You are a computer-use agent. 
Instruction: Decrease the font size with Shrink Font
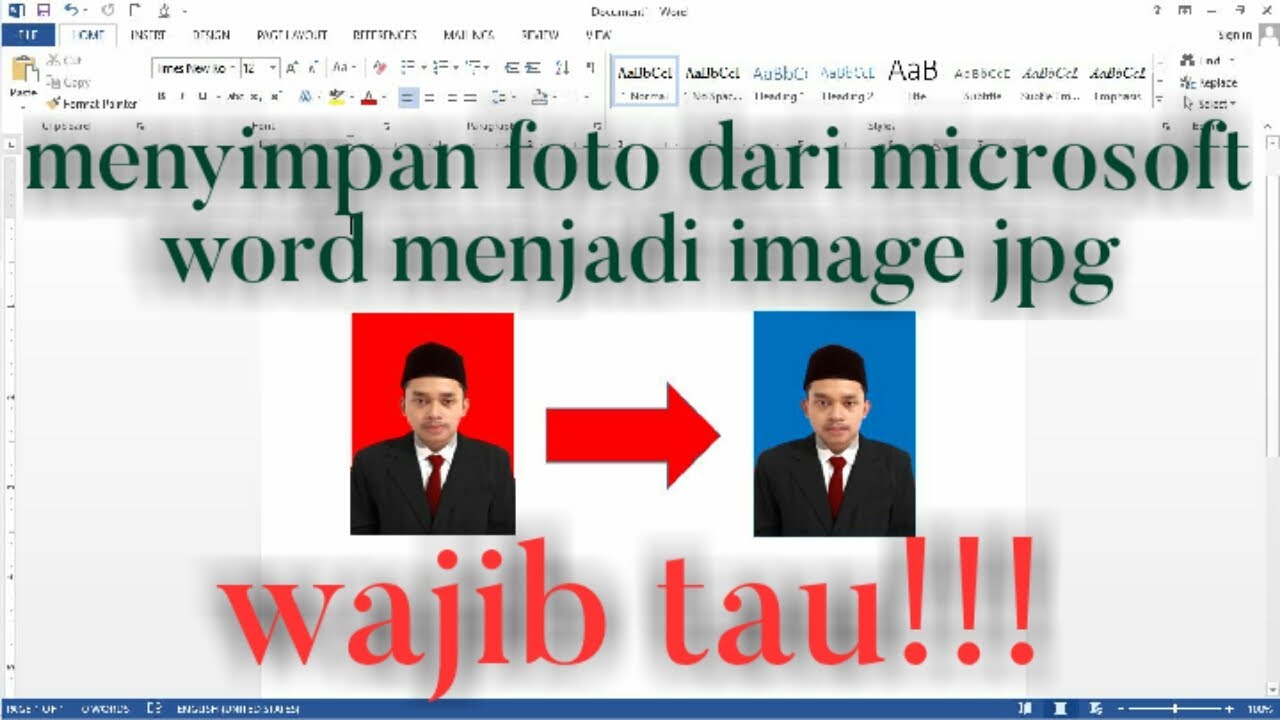click(x=313, y=68)
